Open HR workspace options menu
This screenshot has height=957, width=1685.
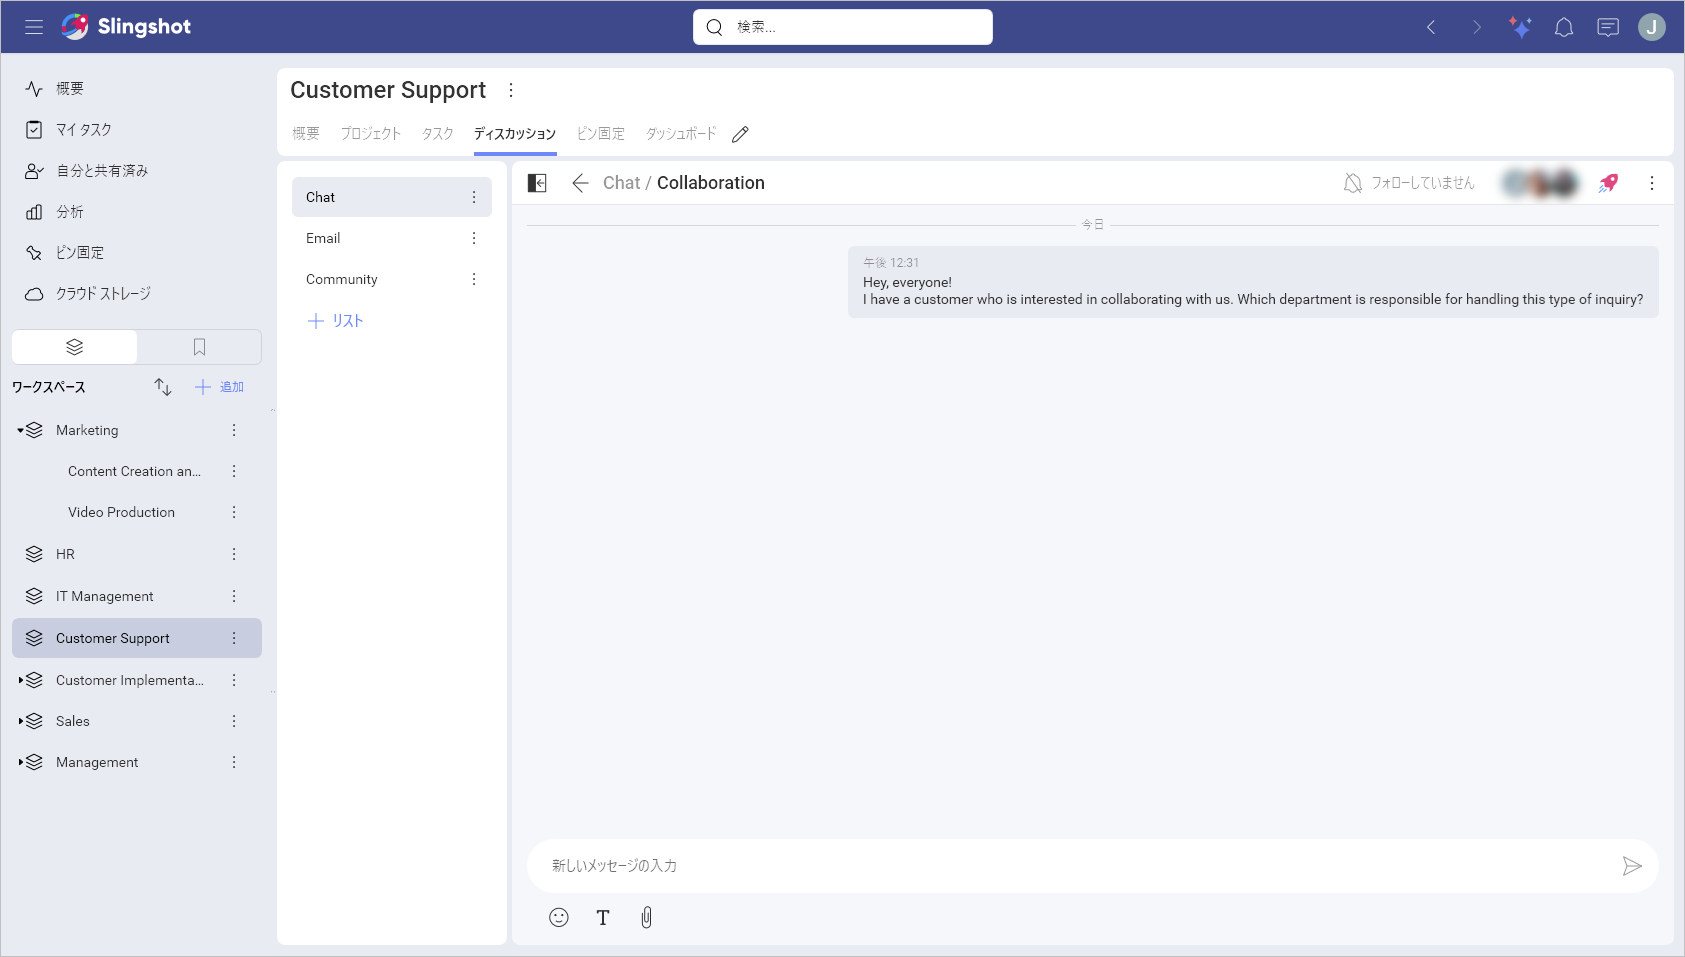coord(234,554)
